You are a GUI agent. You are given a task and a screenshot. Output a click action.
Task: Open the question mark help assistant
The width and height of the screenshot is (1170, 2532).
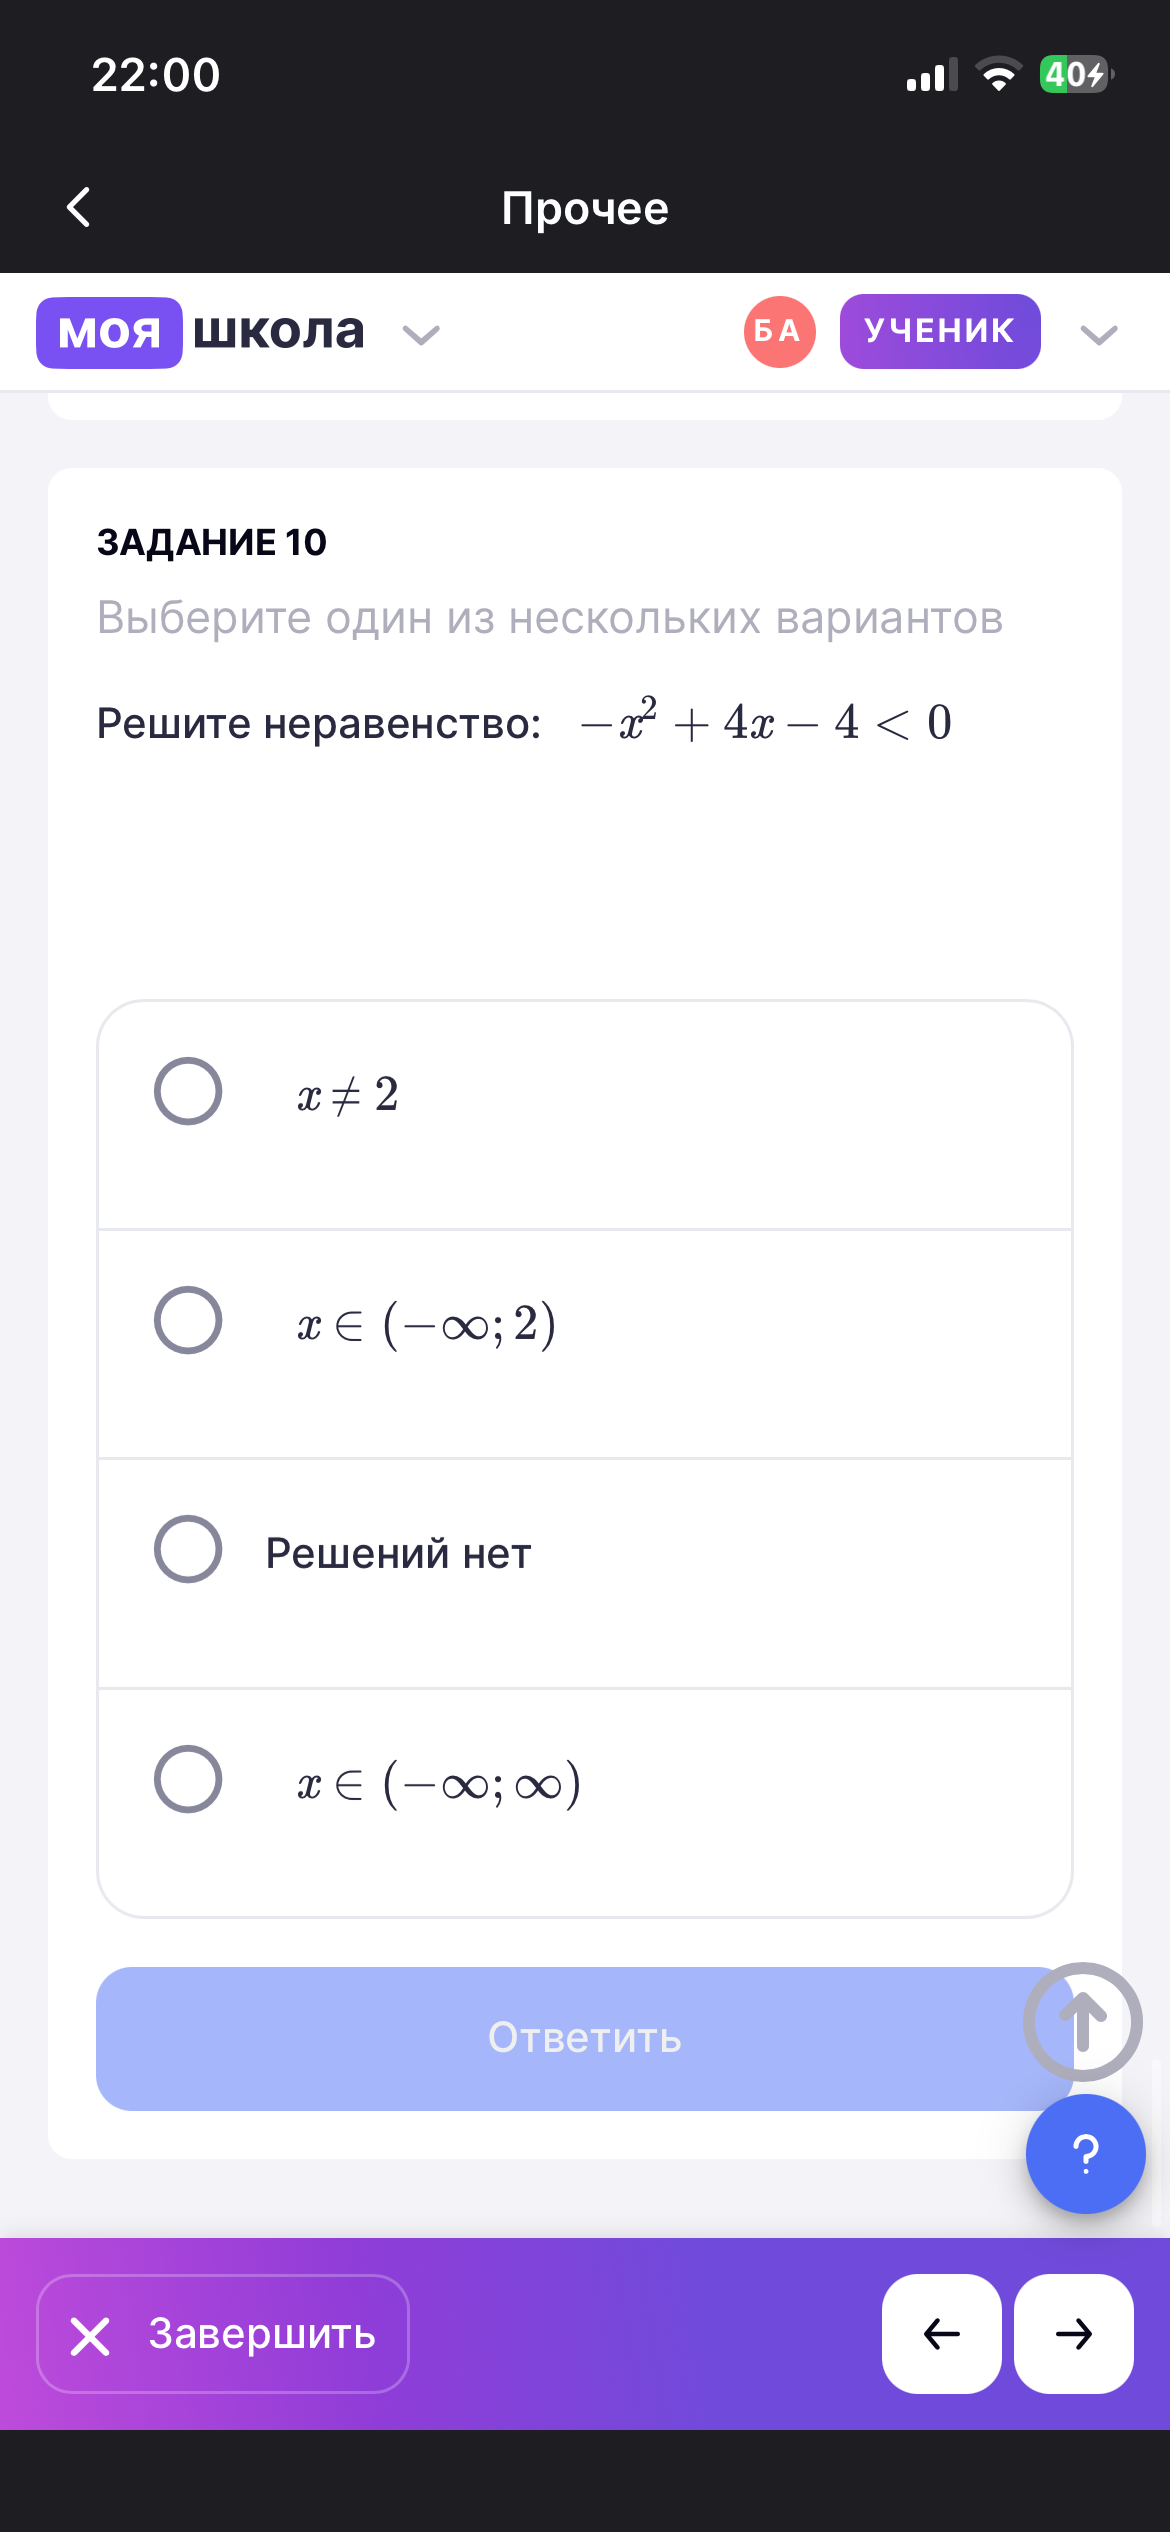pos(1085,2153)
